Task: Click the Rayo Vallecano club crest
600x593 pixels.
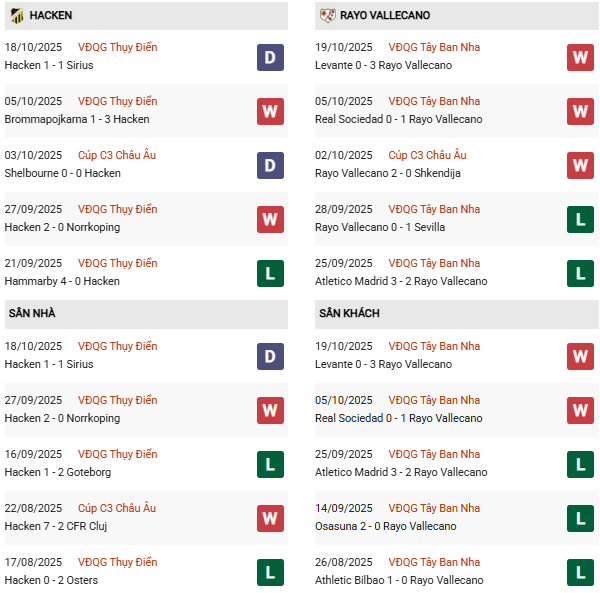Action: [x=327, y=16]
